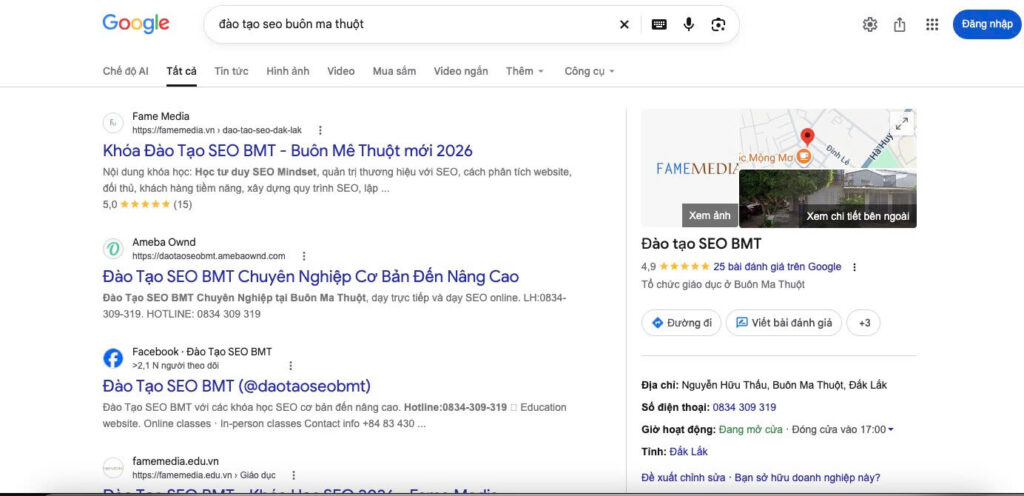Click the red location pin on the map
The height and width of the screenshot is (496, 1024).
(x=808, y=137)
